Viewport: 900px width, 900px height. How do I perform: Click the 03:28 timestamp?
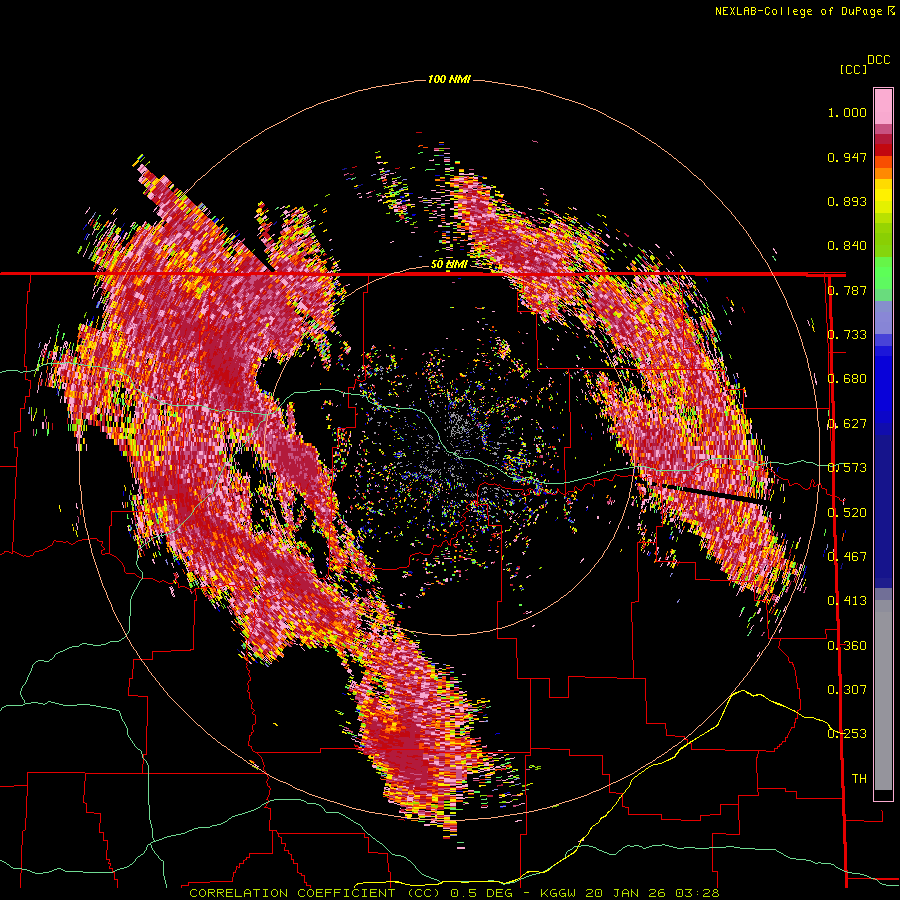tap(697, 893)
